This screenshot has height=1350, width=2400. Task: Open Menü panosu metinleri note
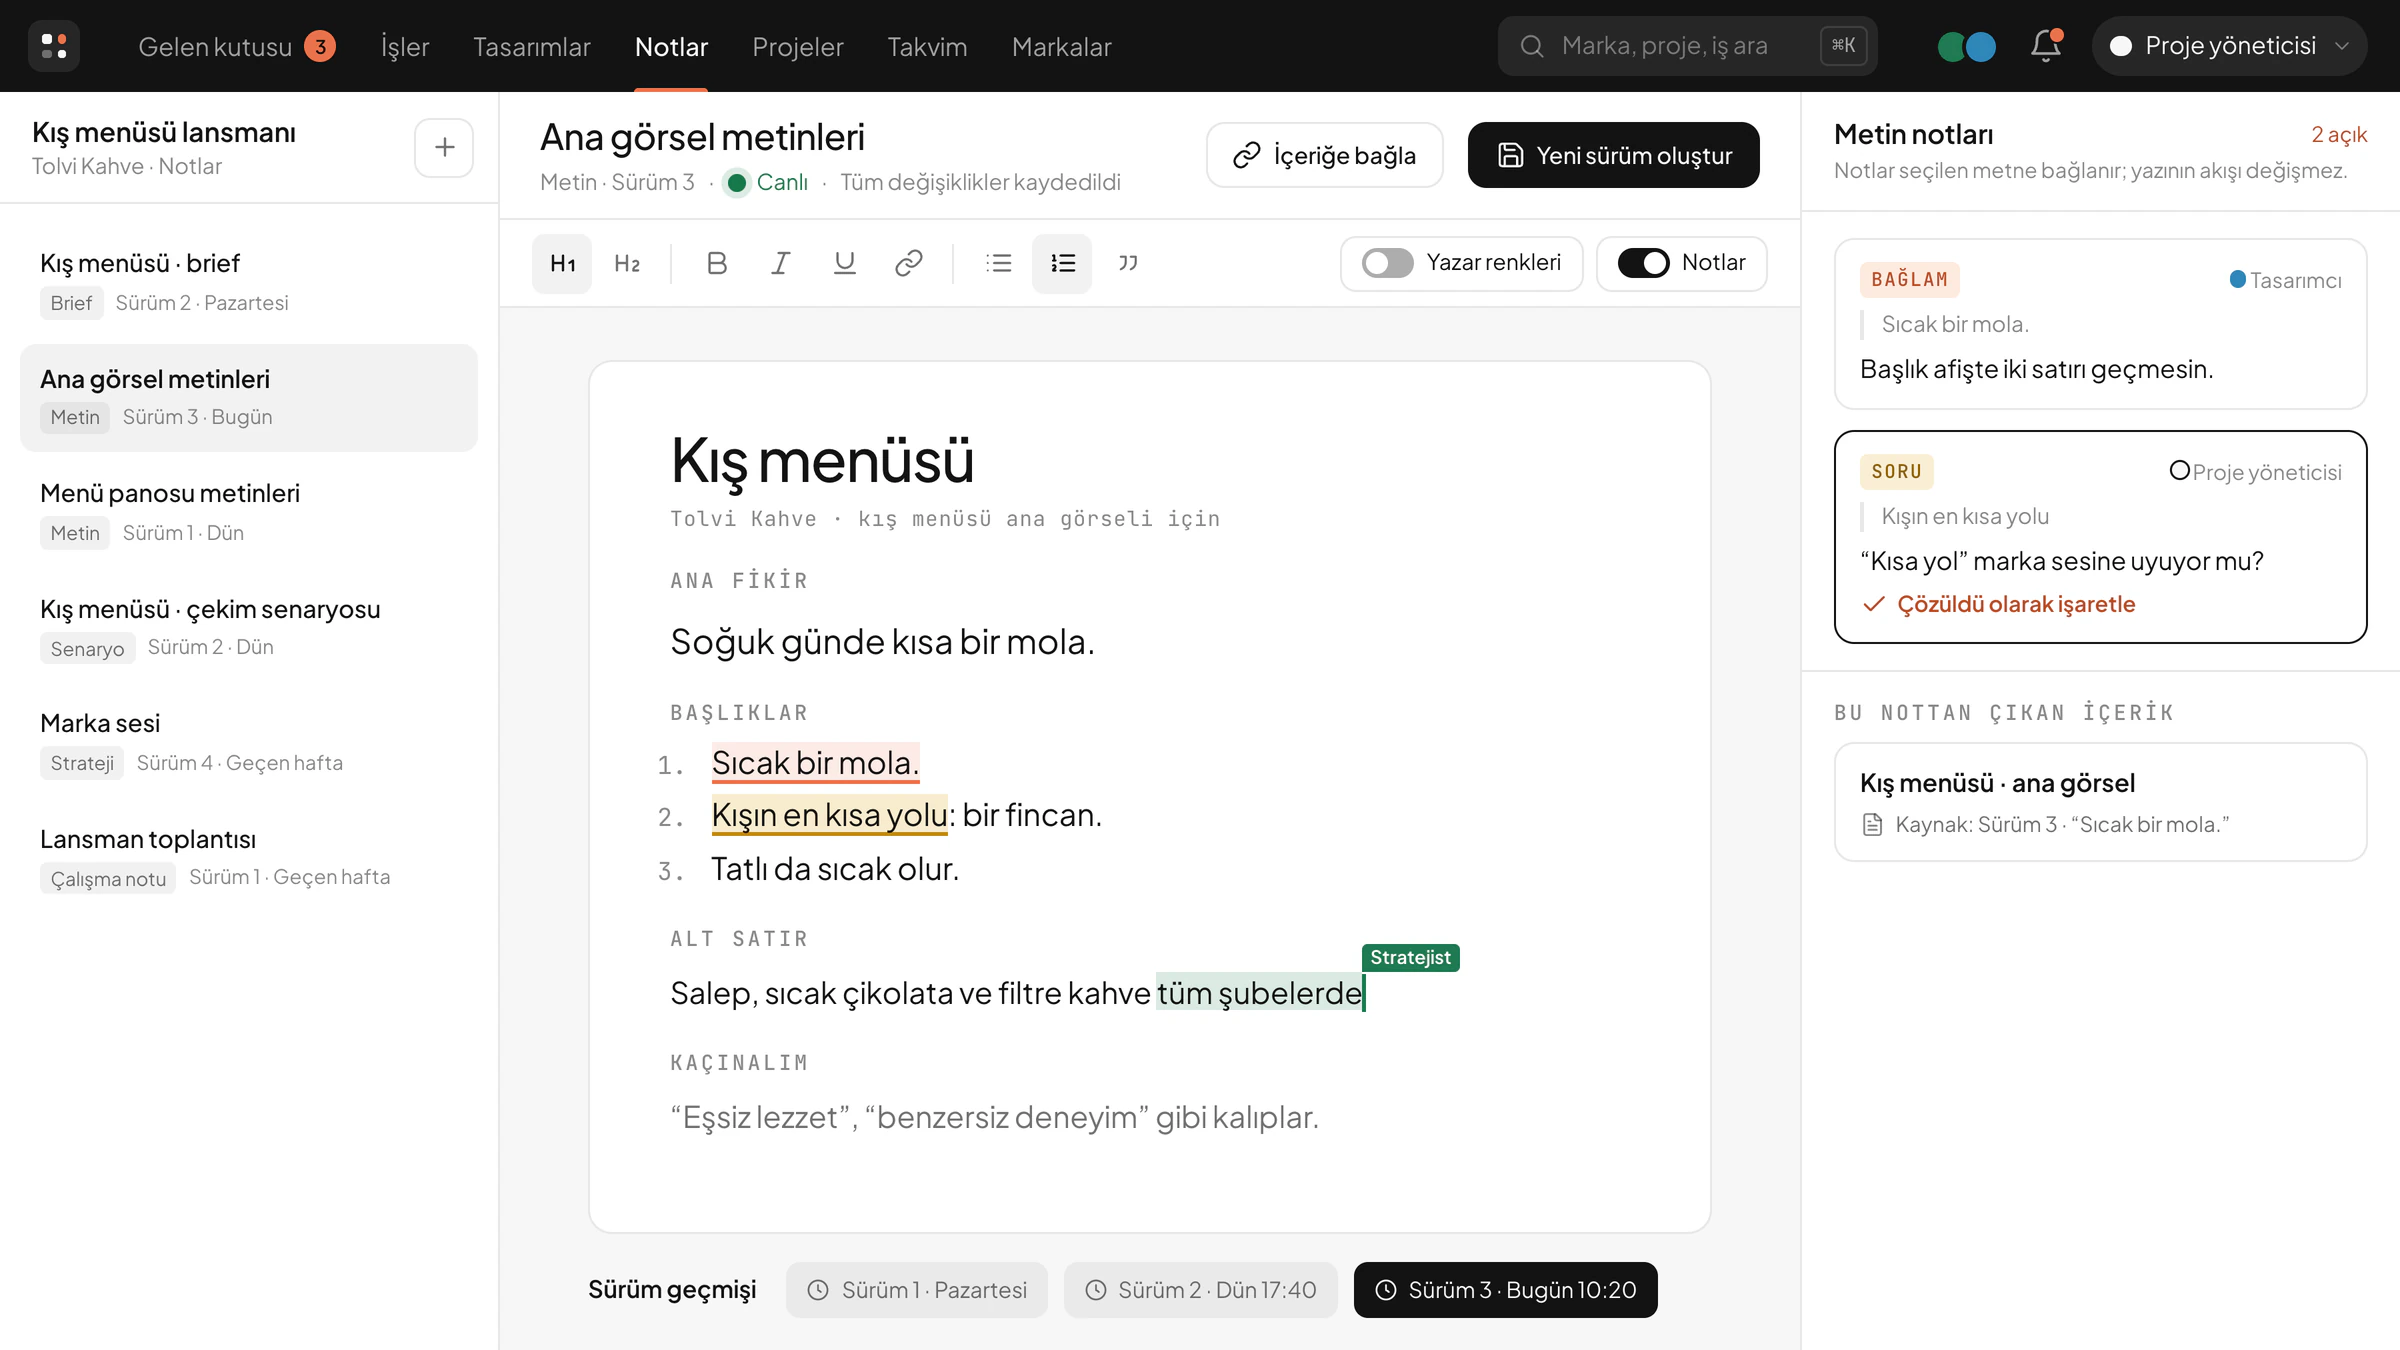[249, 512]
